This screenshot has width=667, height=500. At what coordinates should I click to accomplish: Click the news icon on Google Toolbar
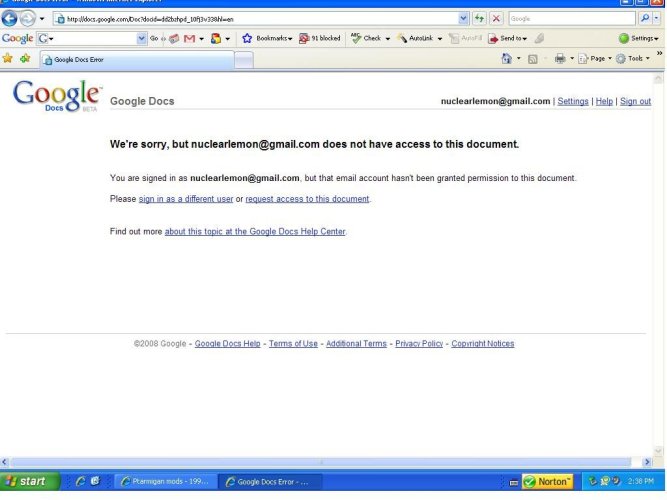pos(174,39)
